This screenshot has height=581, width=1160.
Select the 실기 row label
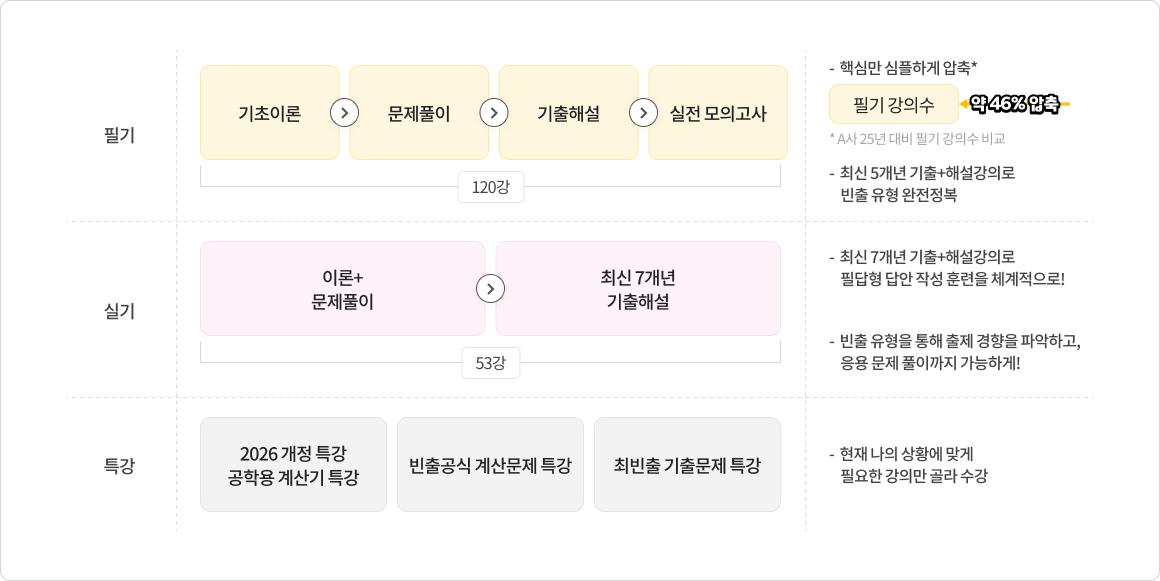pos(119,311)
